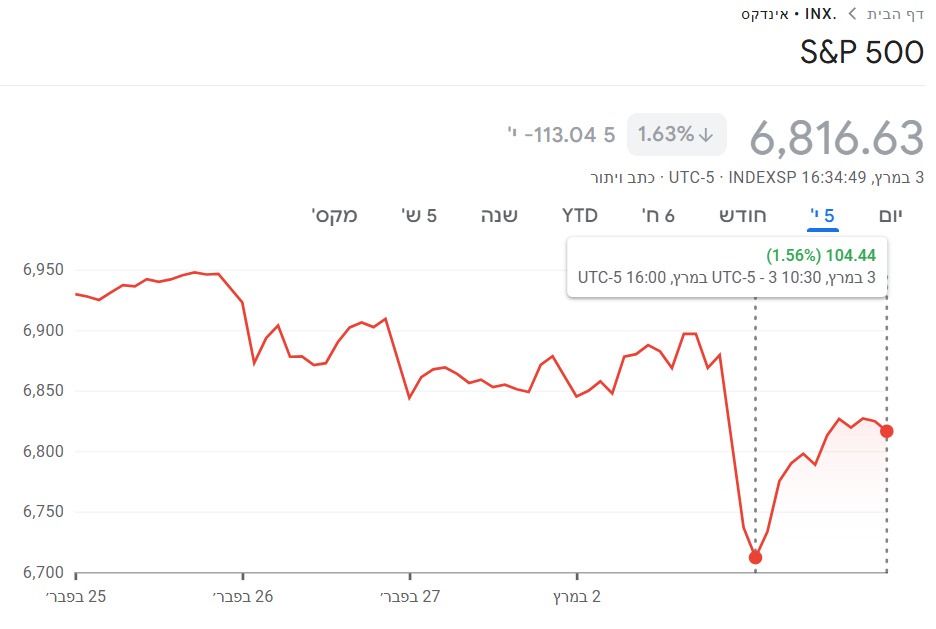
Task: Select the 5 ש' (5 years) range tab
Action: (x=419, y=215)
